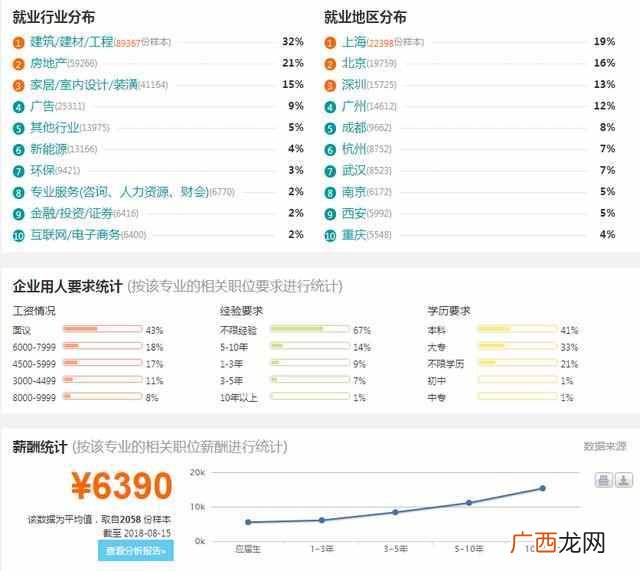The image size is (640, 571).
Task: Click the rank 4 badge beside 广州
Action: click(x=330, y=107)
